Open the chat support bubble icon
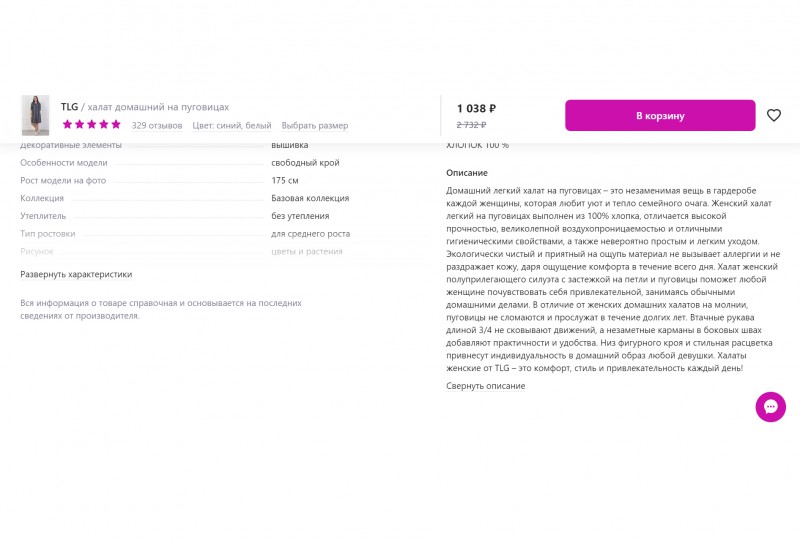The width and height of the screenshot is (800, 541). pyautogui.click(x=770, y=407)
